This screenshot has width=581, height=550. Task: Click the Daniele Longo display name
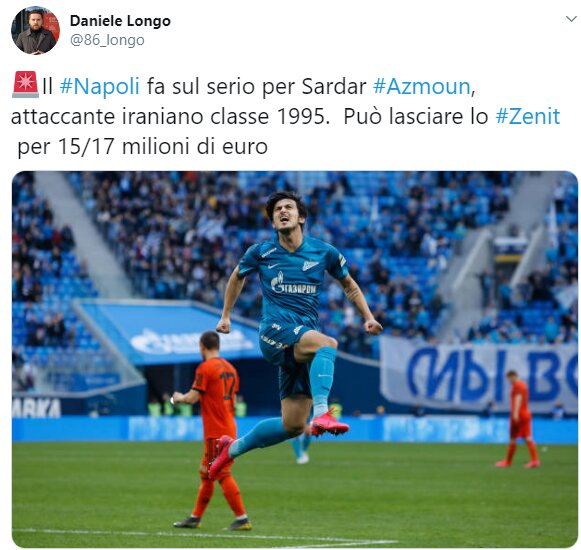click(x=120, y=21)
